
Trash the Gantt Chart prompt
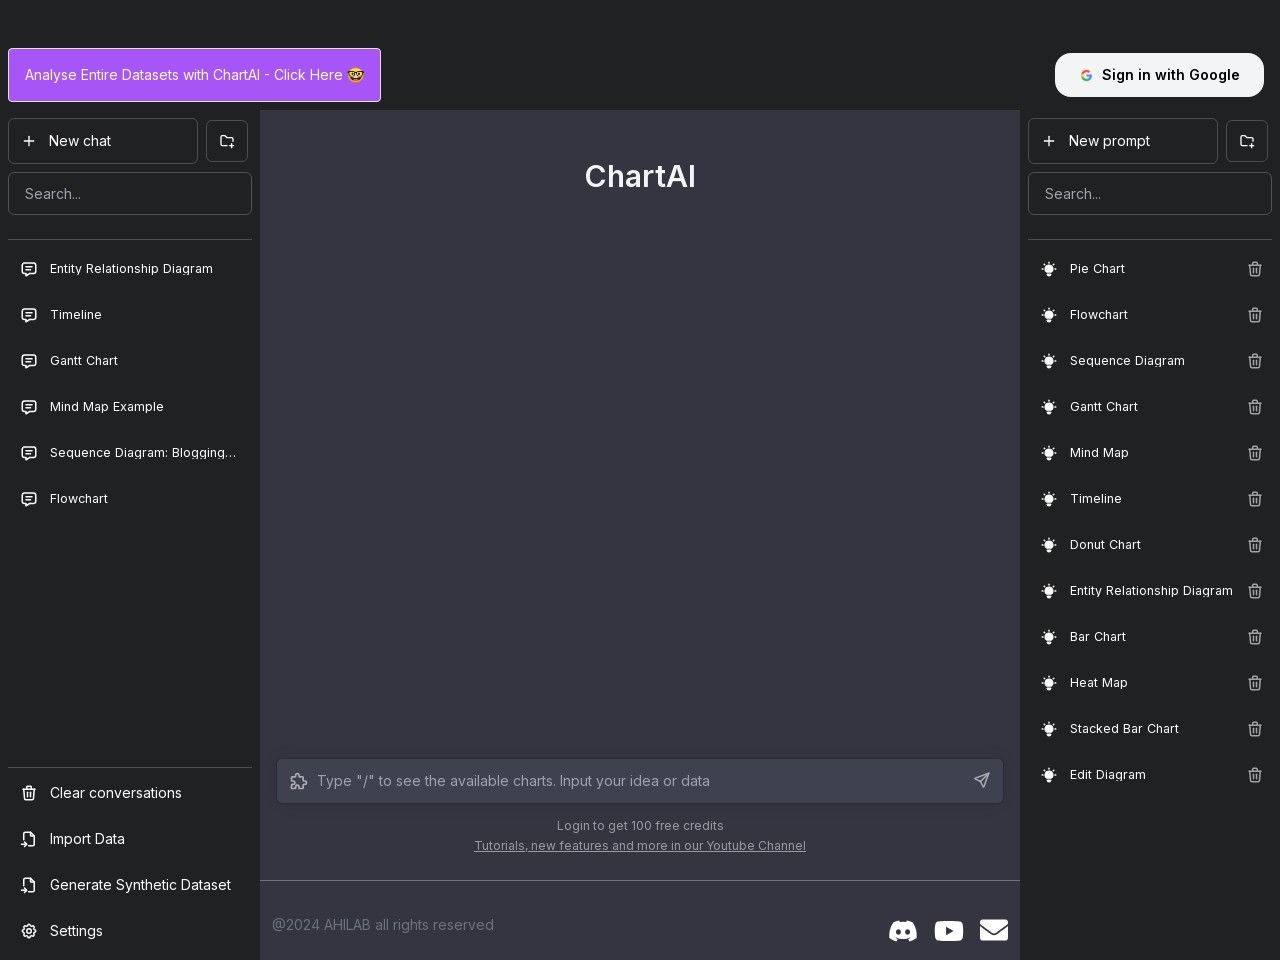click(x=1255, y=407)
